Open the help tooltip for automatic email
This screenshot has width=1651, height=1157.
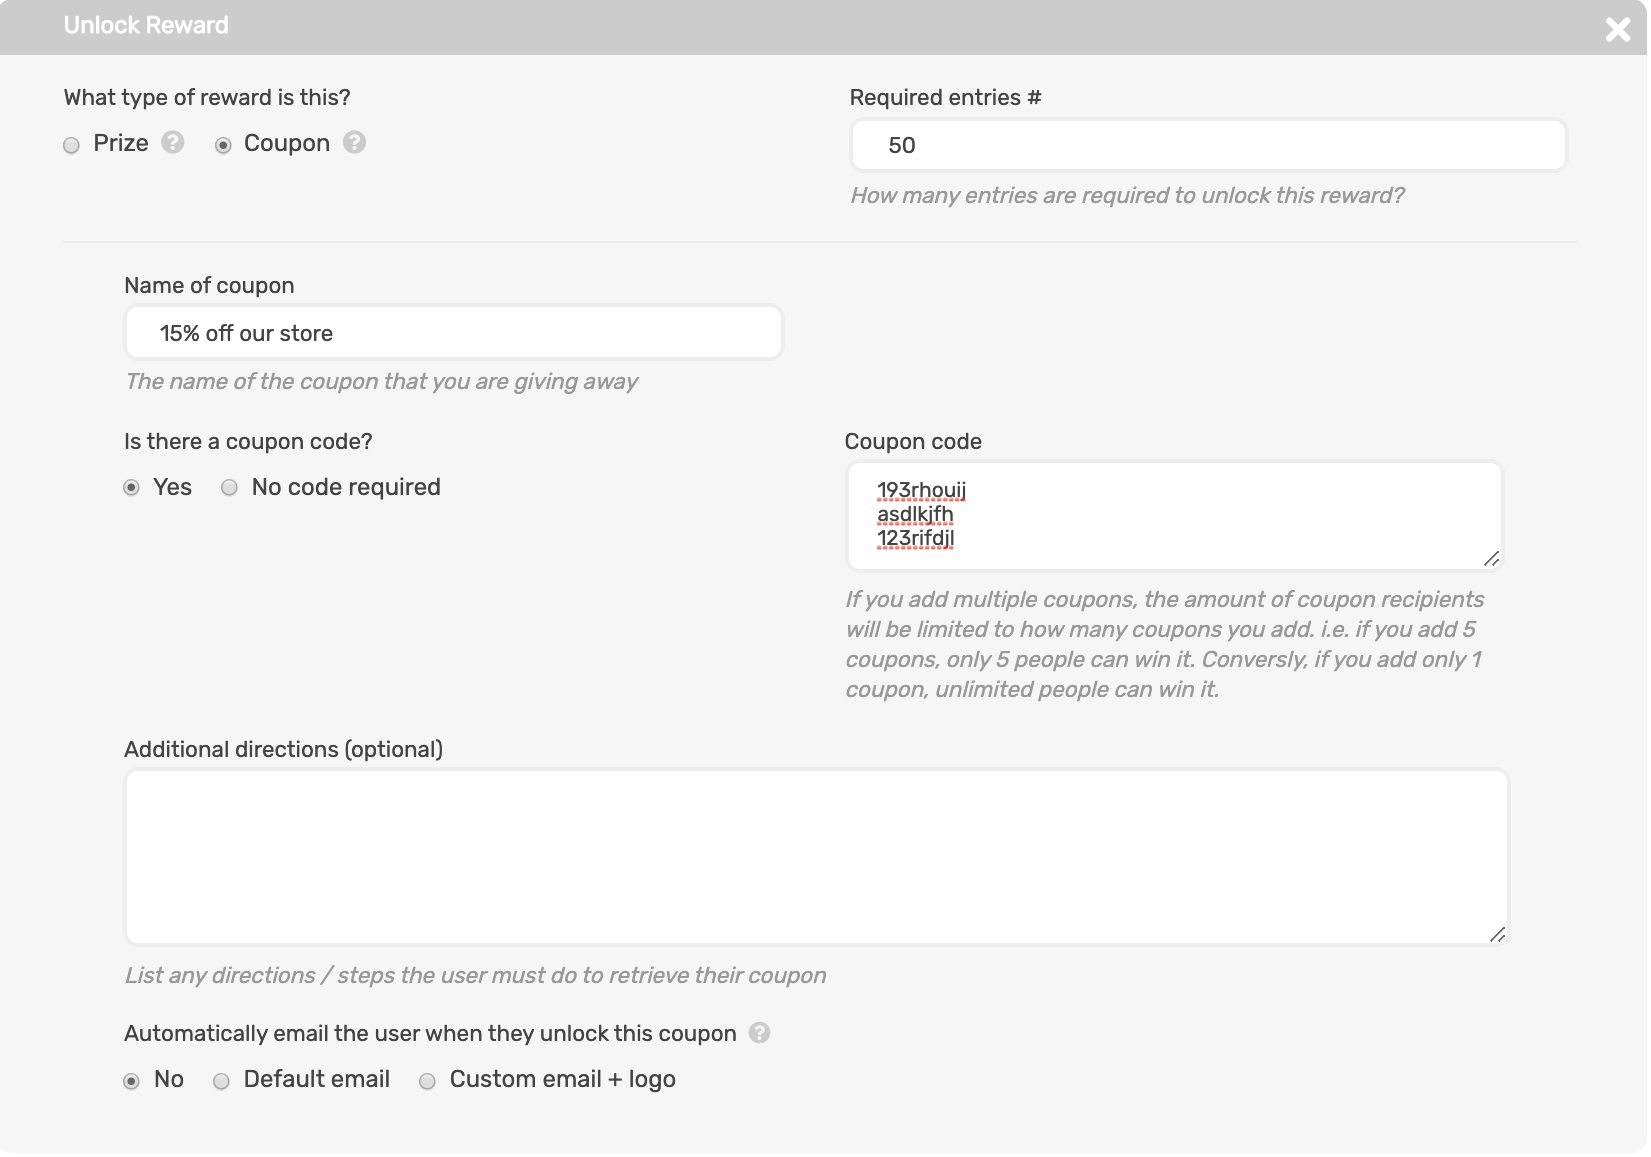[x=760, y=1033]
